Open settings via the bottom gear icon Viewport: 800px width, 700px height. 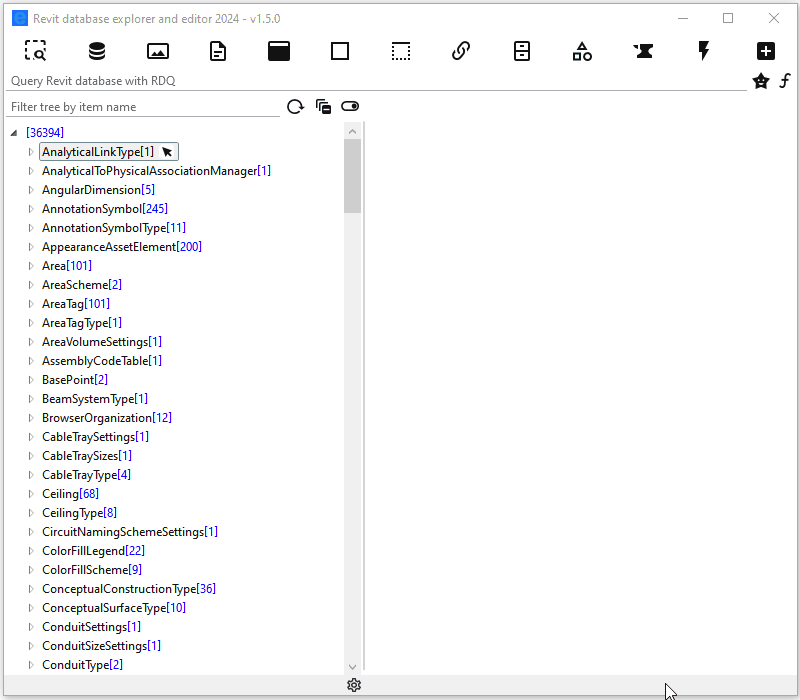[354, 685]
